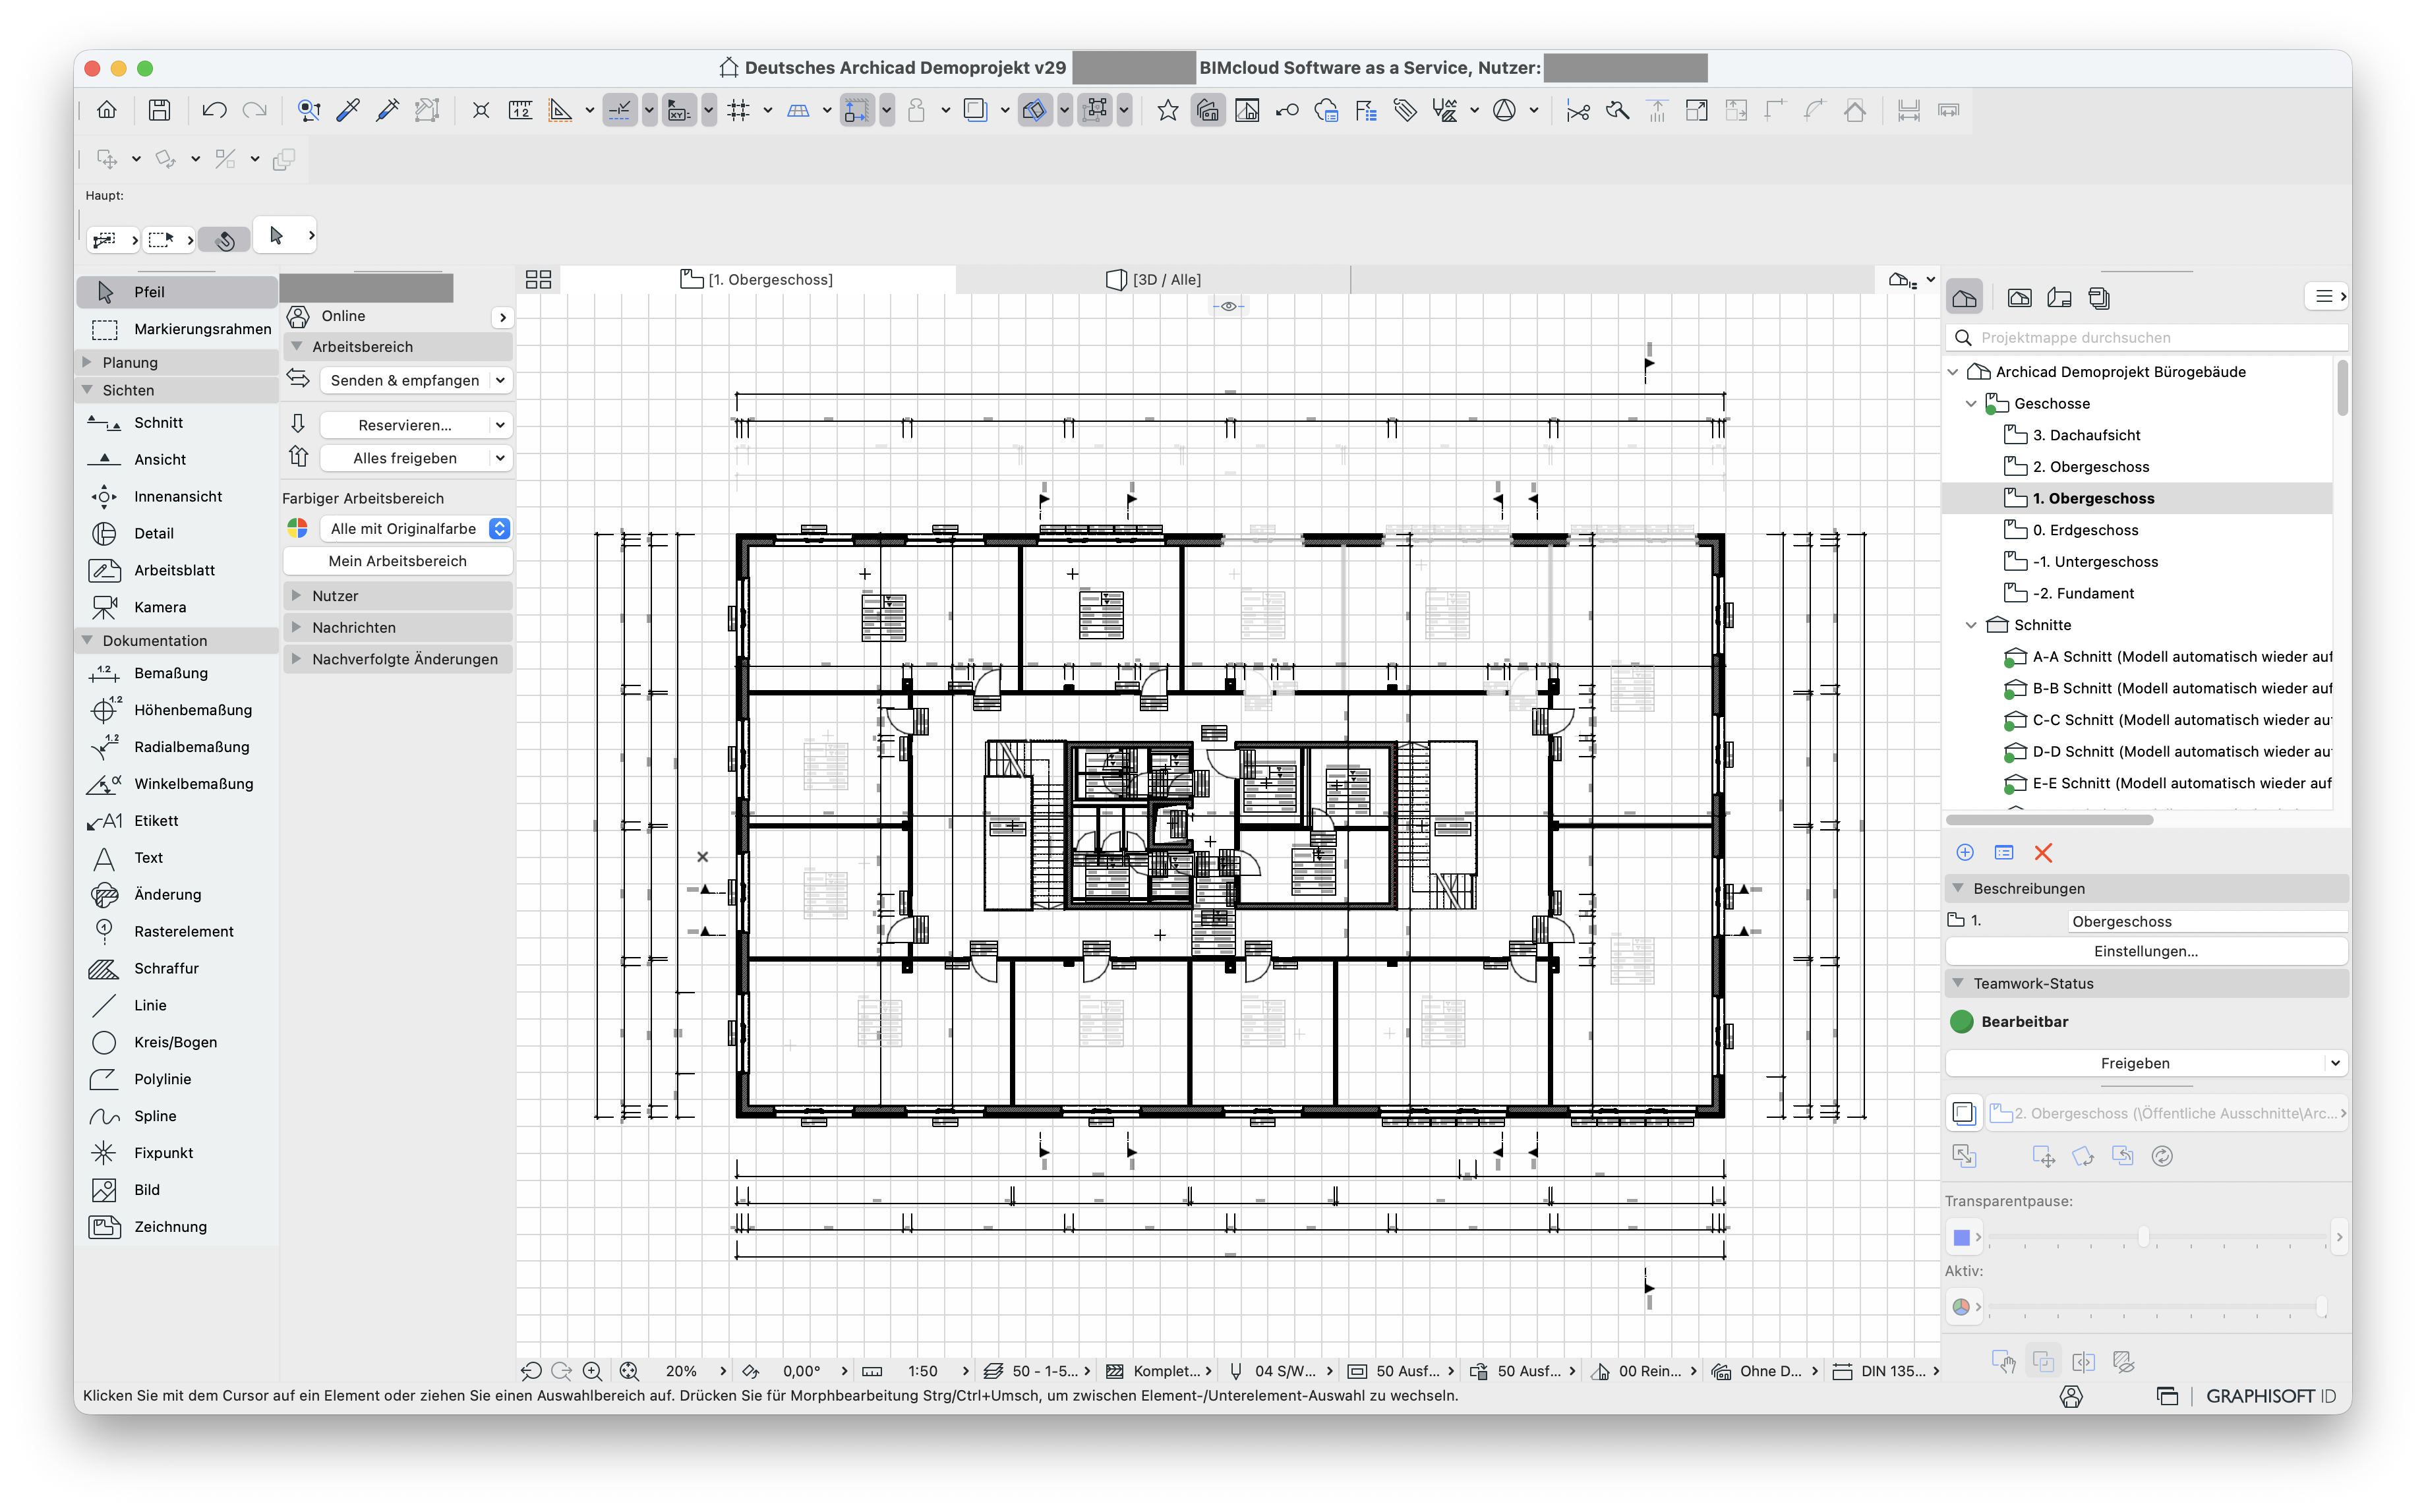
Task: Toggle the XY cursor snap icon
Action: (x=679, y=110)
